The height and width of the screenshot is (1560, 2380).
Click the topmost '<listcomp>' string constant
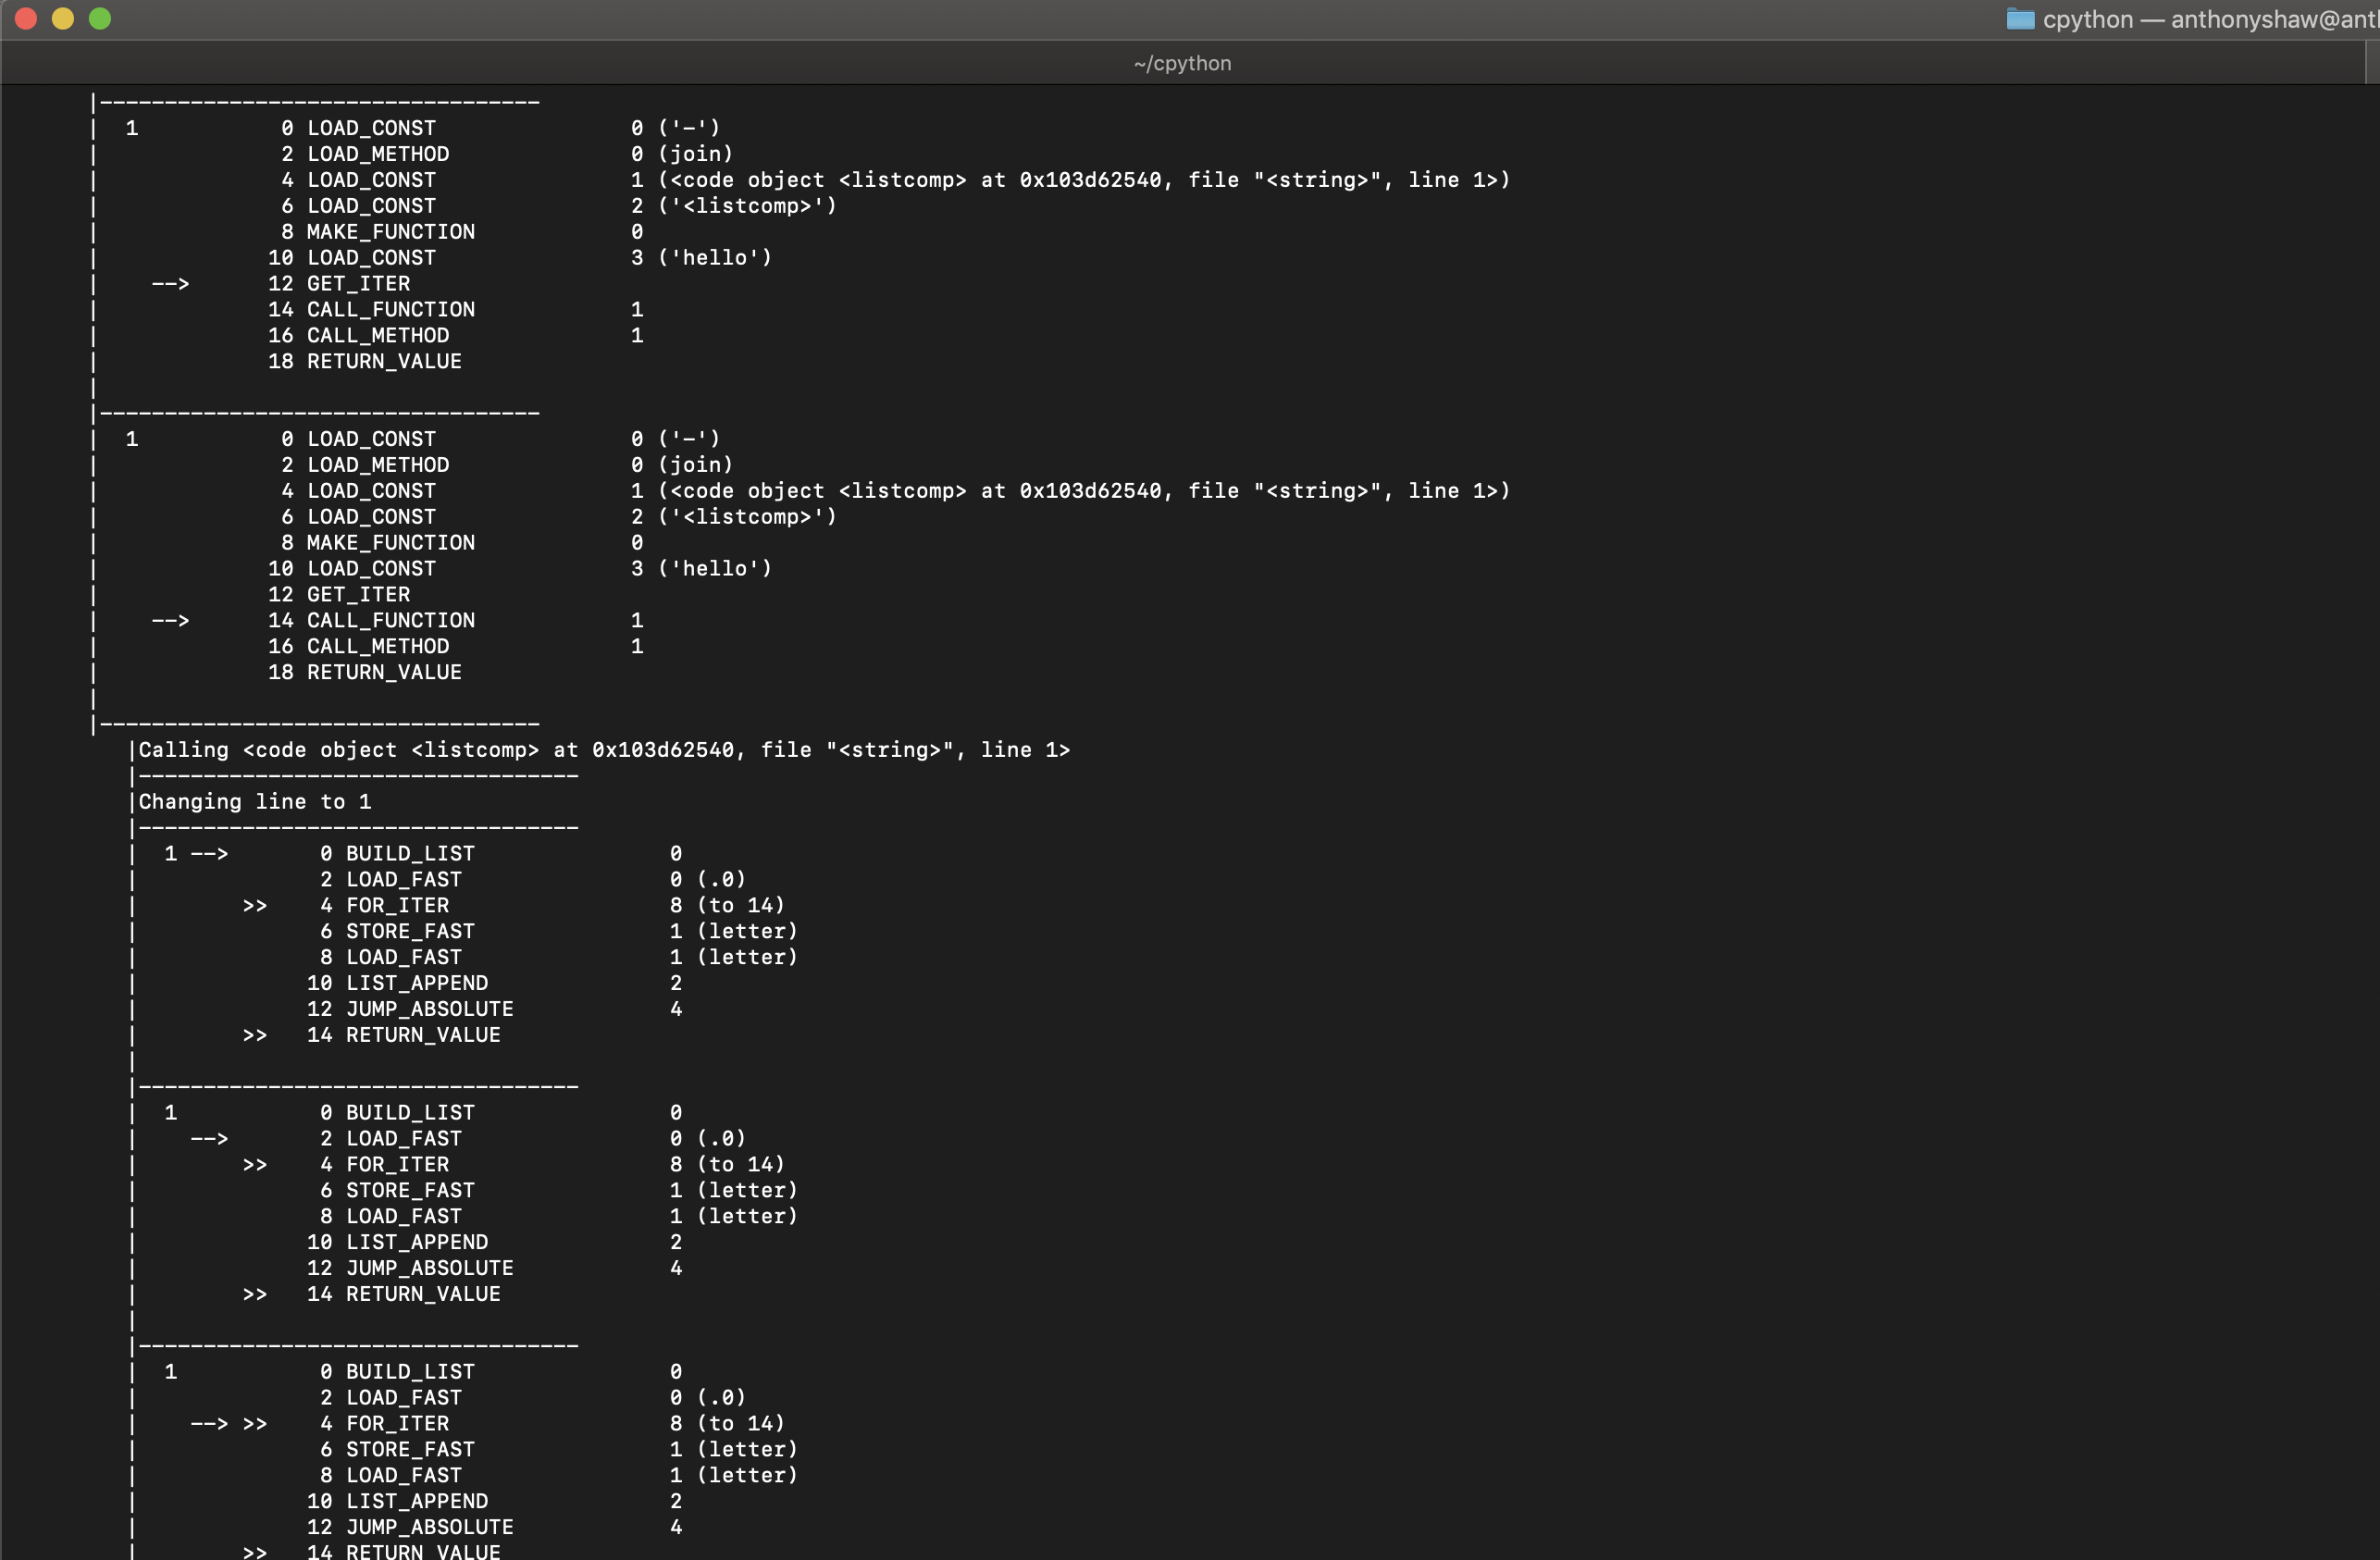click(x=747, y=206)
